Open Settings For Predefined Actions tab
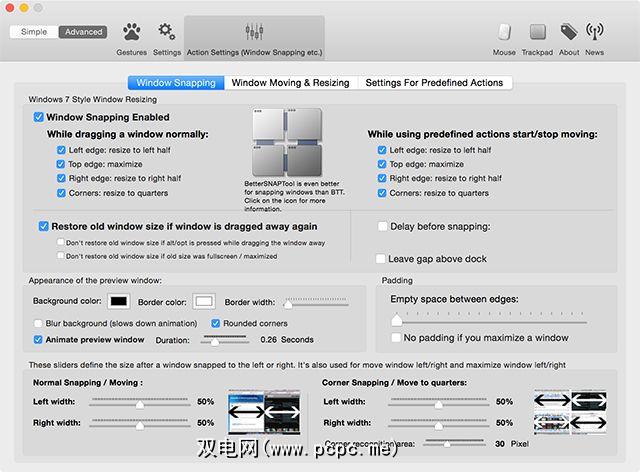Image resolution: width=640 pixels, height=472 pixels. [x=433, y=83]
